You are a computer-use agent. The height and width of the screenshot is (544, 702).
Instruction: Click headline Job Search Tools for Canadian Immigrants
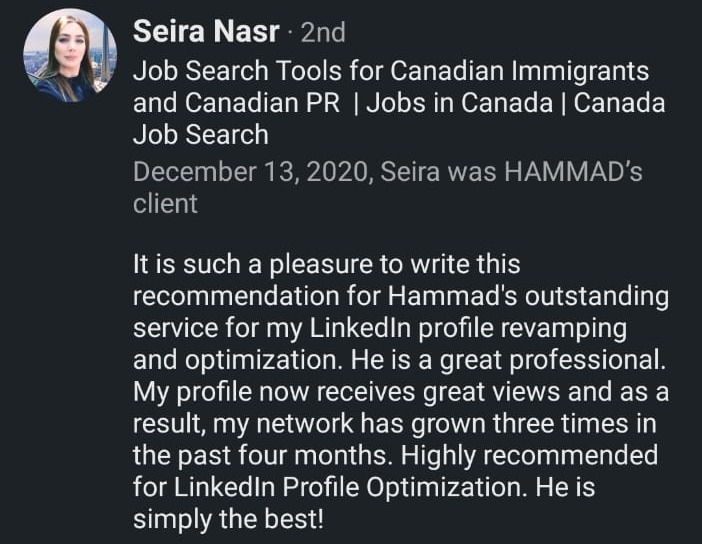(x=391, y=71)
